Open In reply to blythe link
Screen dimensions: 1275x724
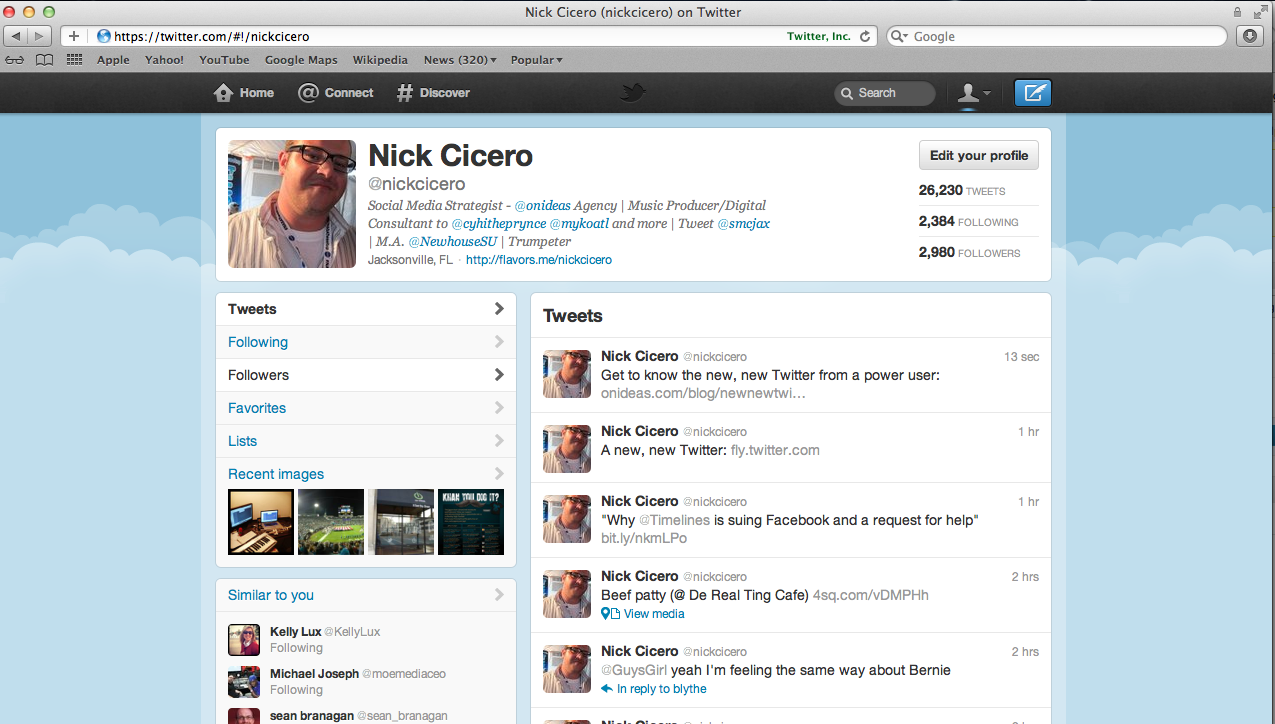[662, 689]
